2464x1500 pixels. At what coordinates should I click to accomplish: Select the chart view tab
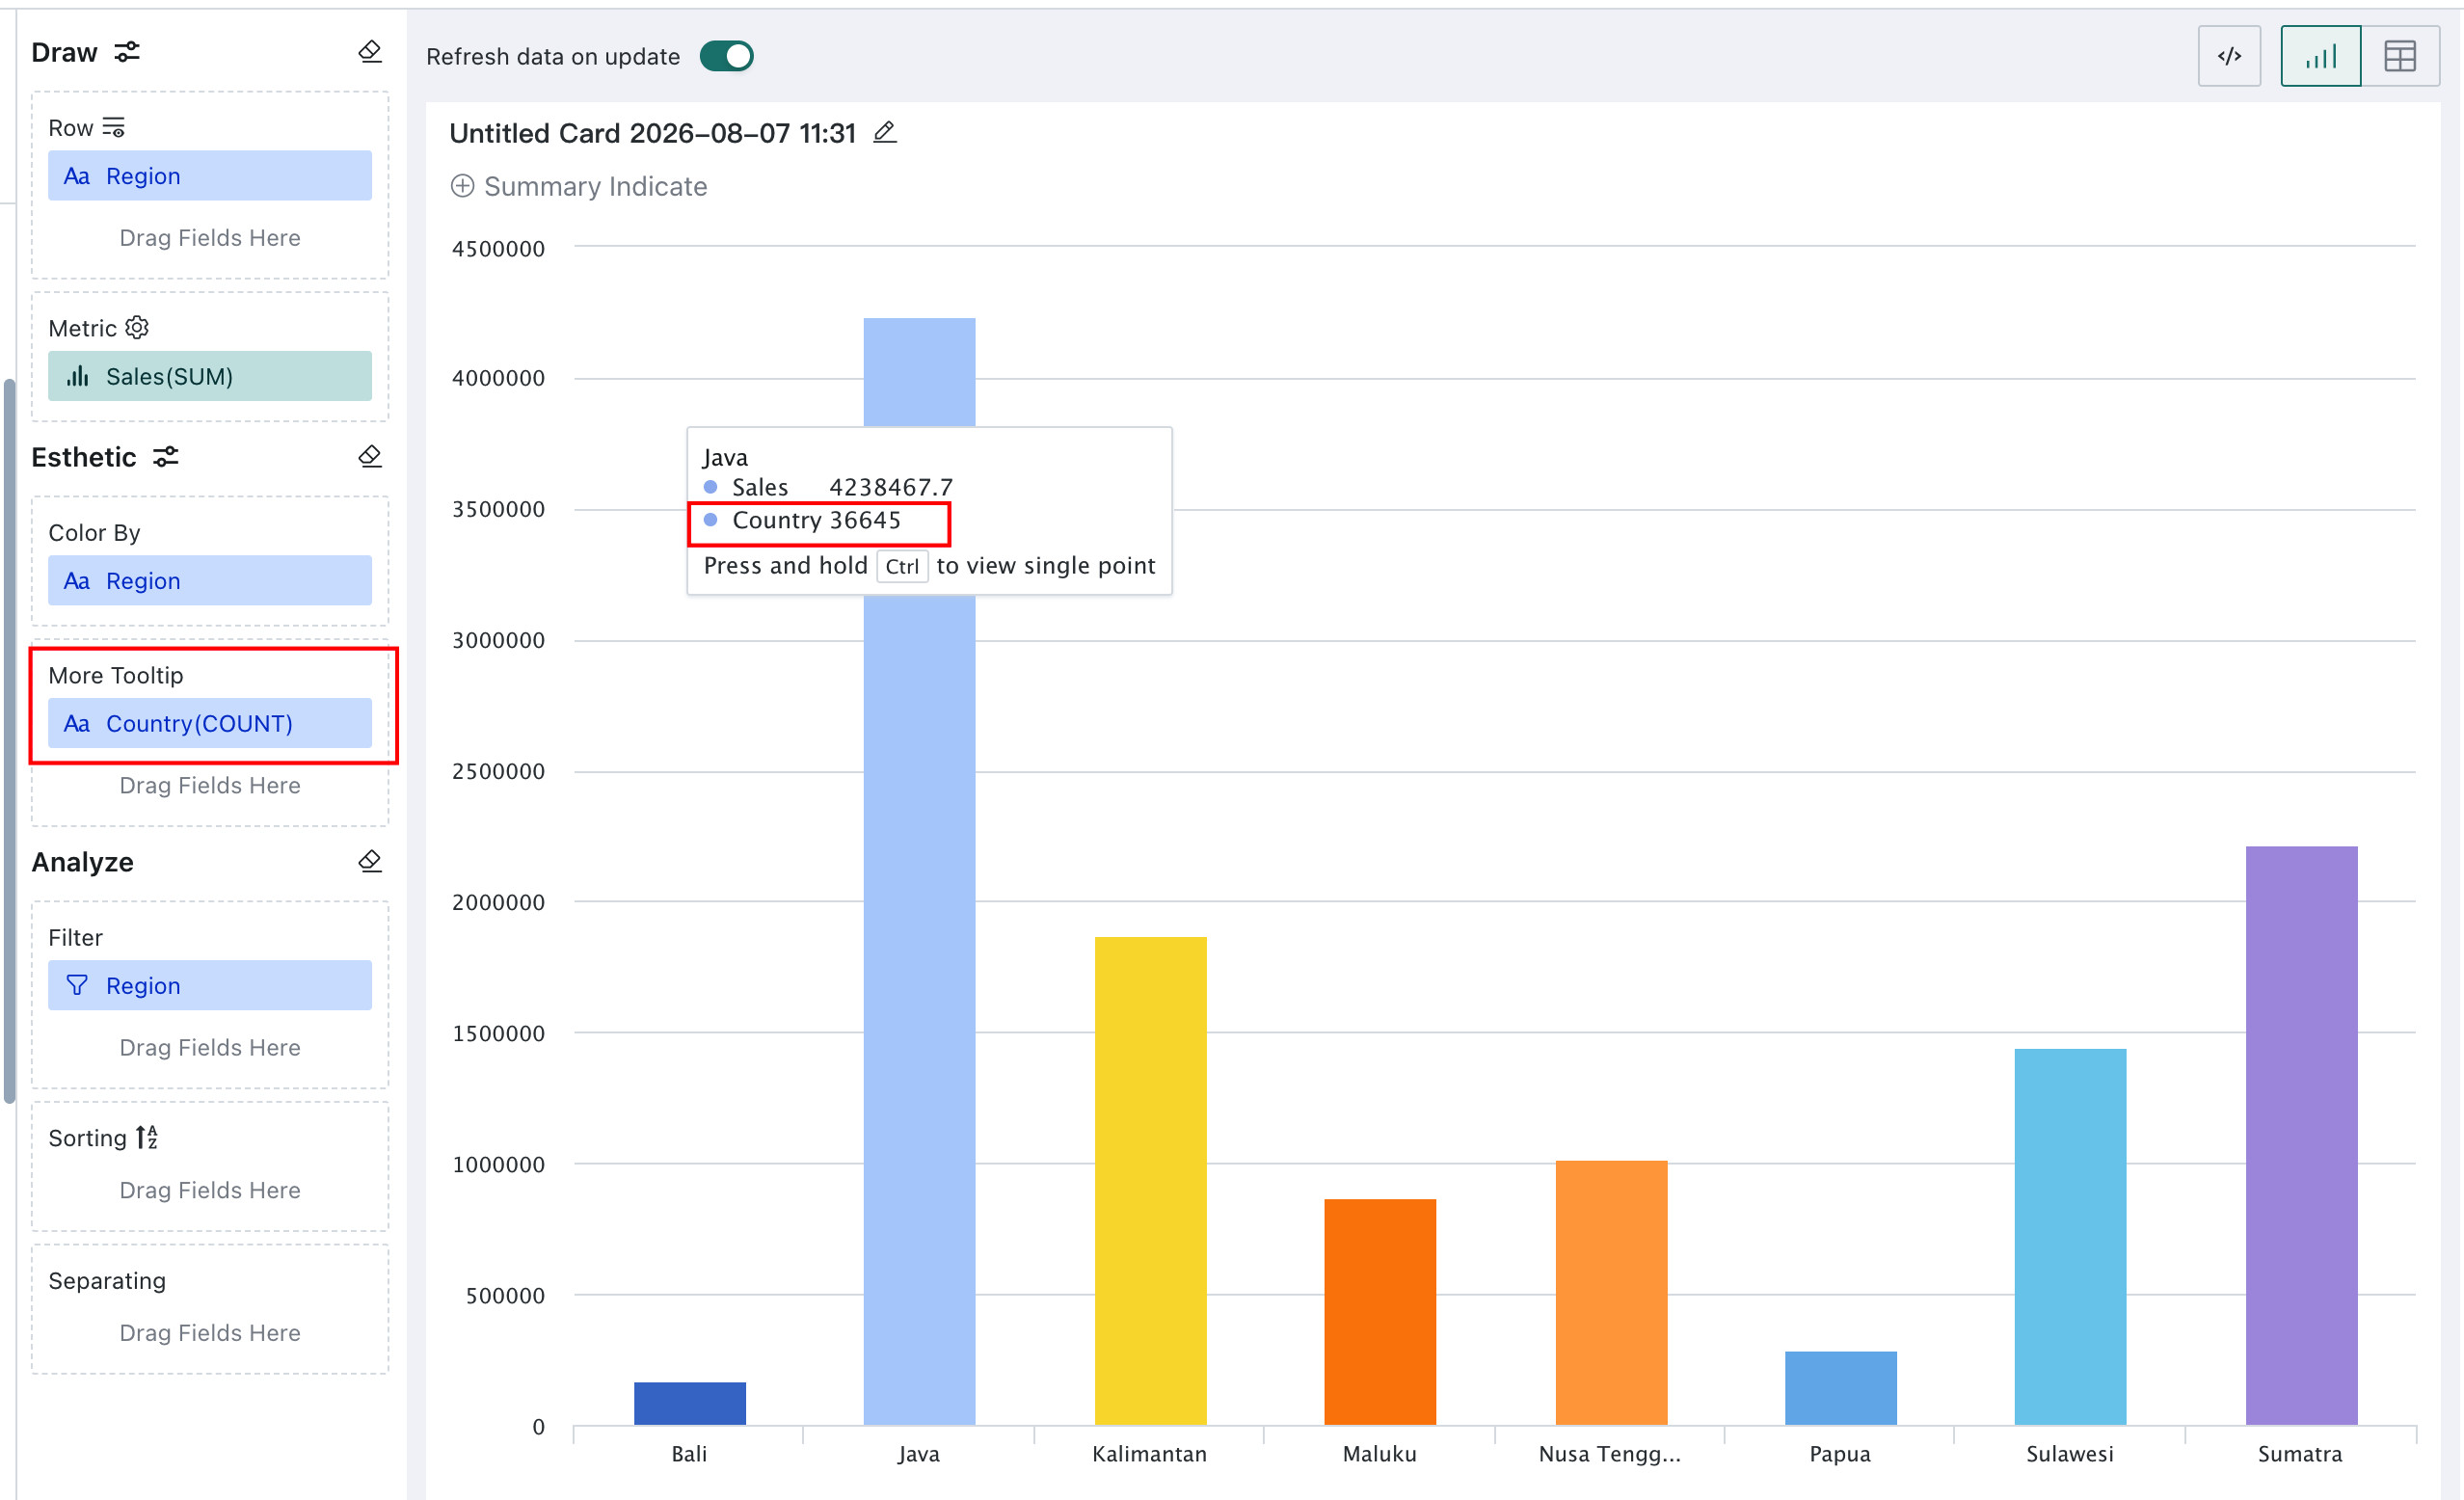click(2321, 56)
